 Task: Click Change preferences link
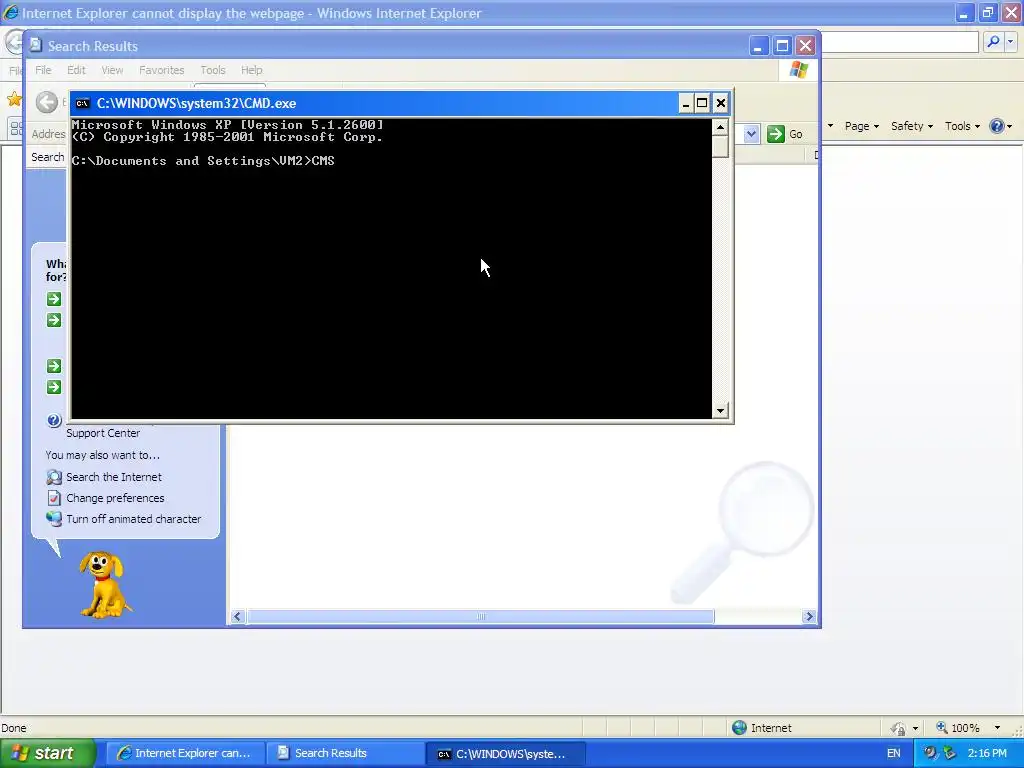115,498
